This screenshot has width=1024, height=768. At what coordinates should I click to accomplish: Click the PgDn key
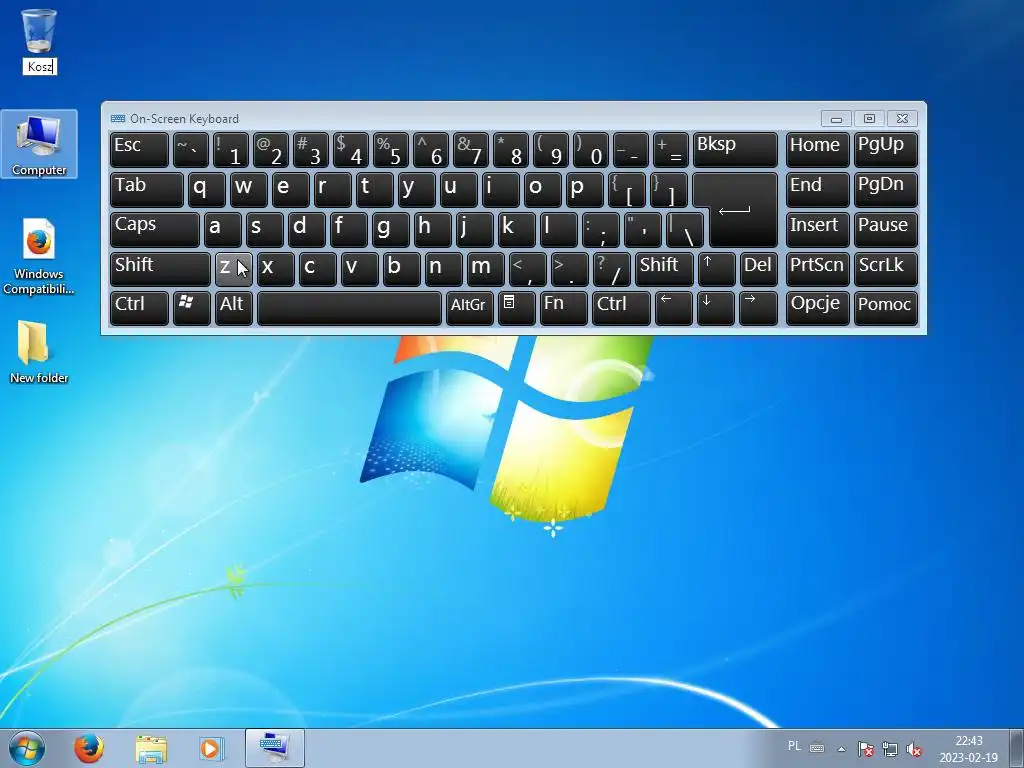tap(886, 190)
